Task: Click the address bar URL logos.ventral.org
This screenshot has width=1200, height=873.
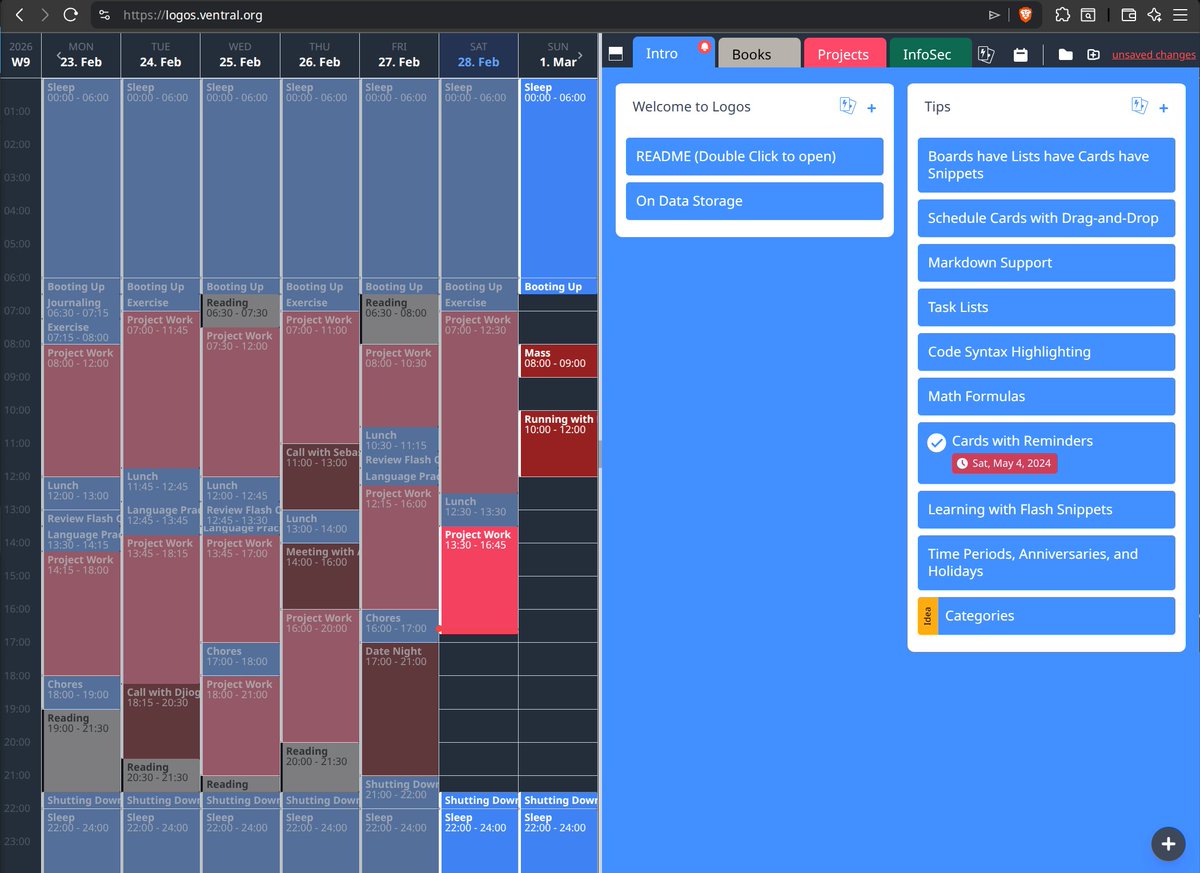Action: pyautogui.click(x=193, y=15)
